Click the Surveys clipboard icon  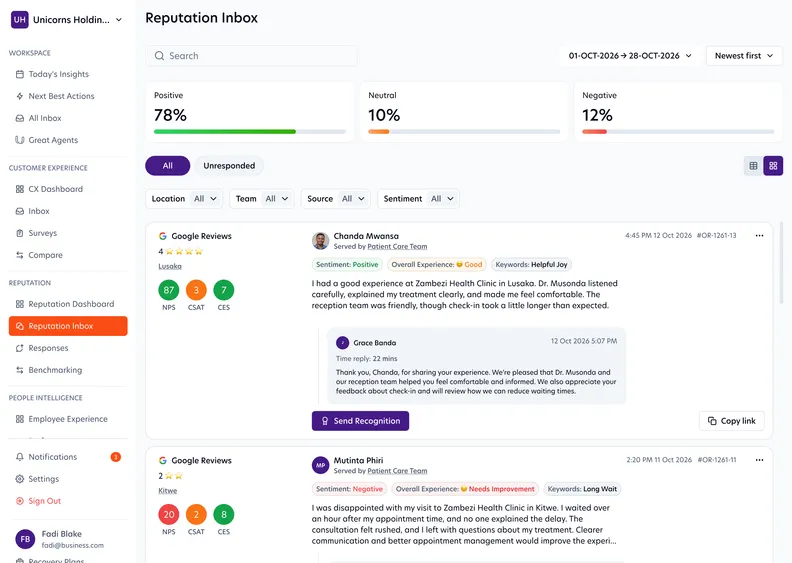20,233
